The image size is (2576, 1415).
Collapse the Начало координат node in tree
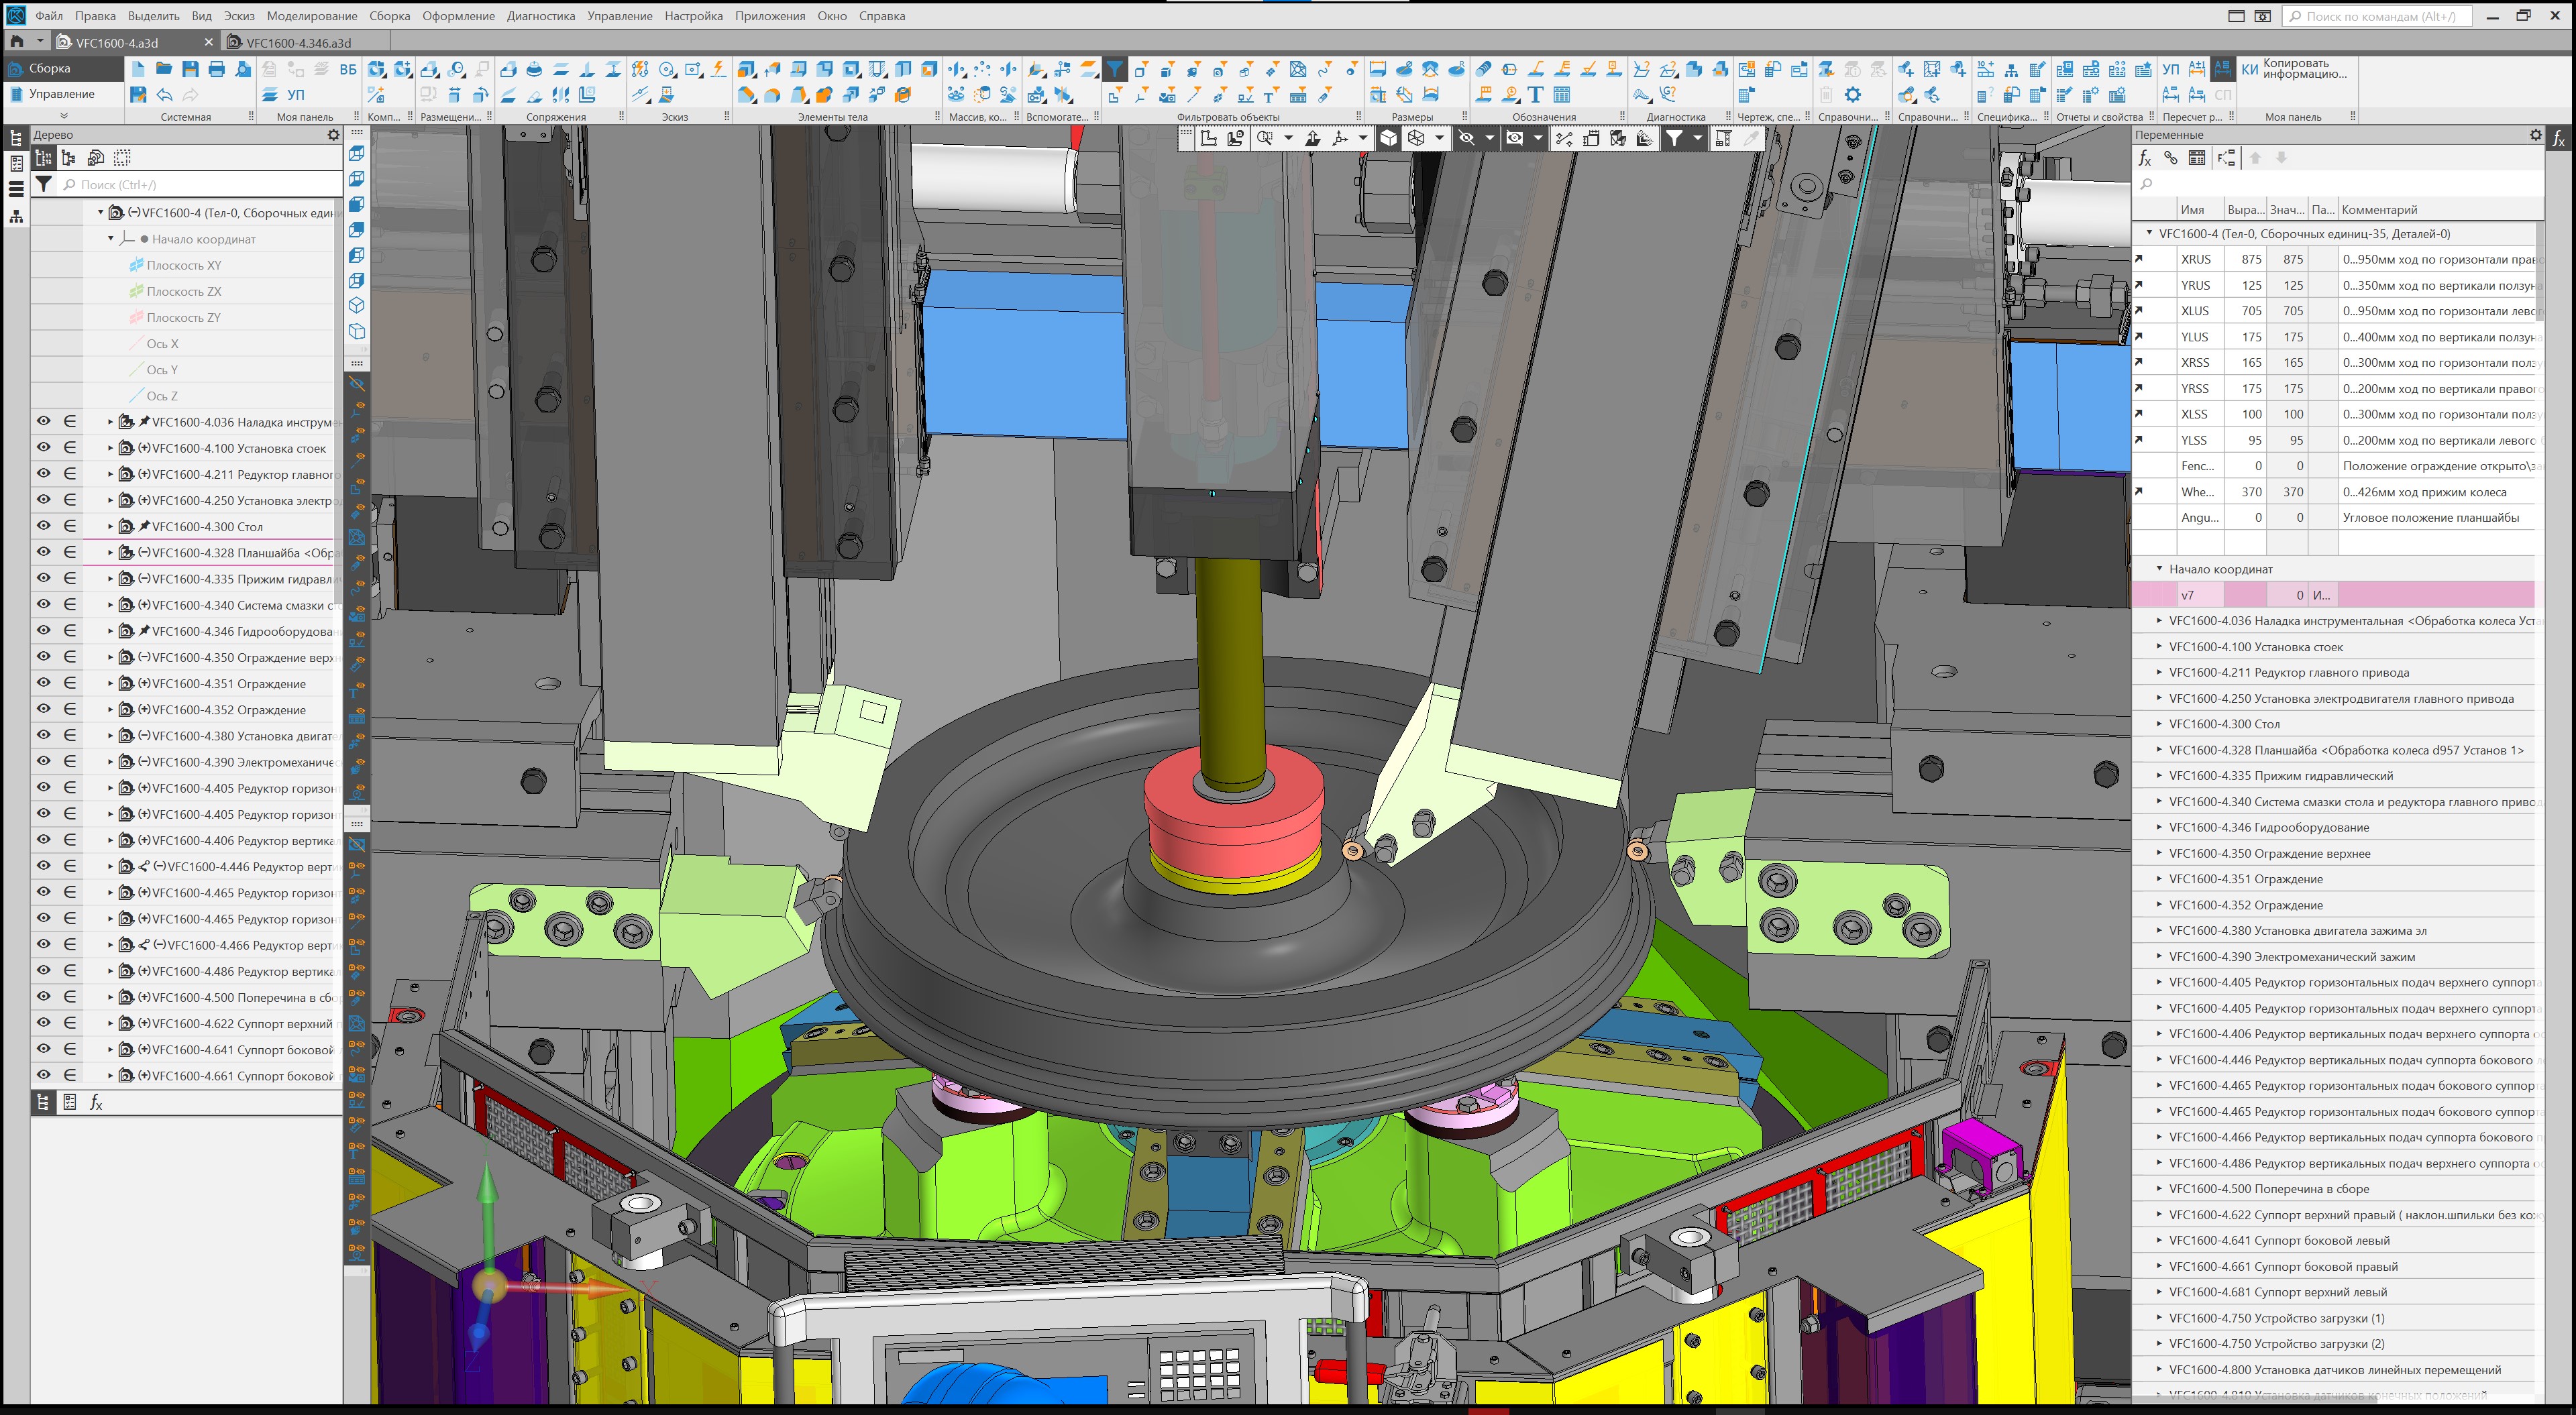pyautogui.click(x=110, y=239)
